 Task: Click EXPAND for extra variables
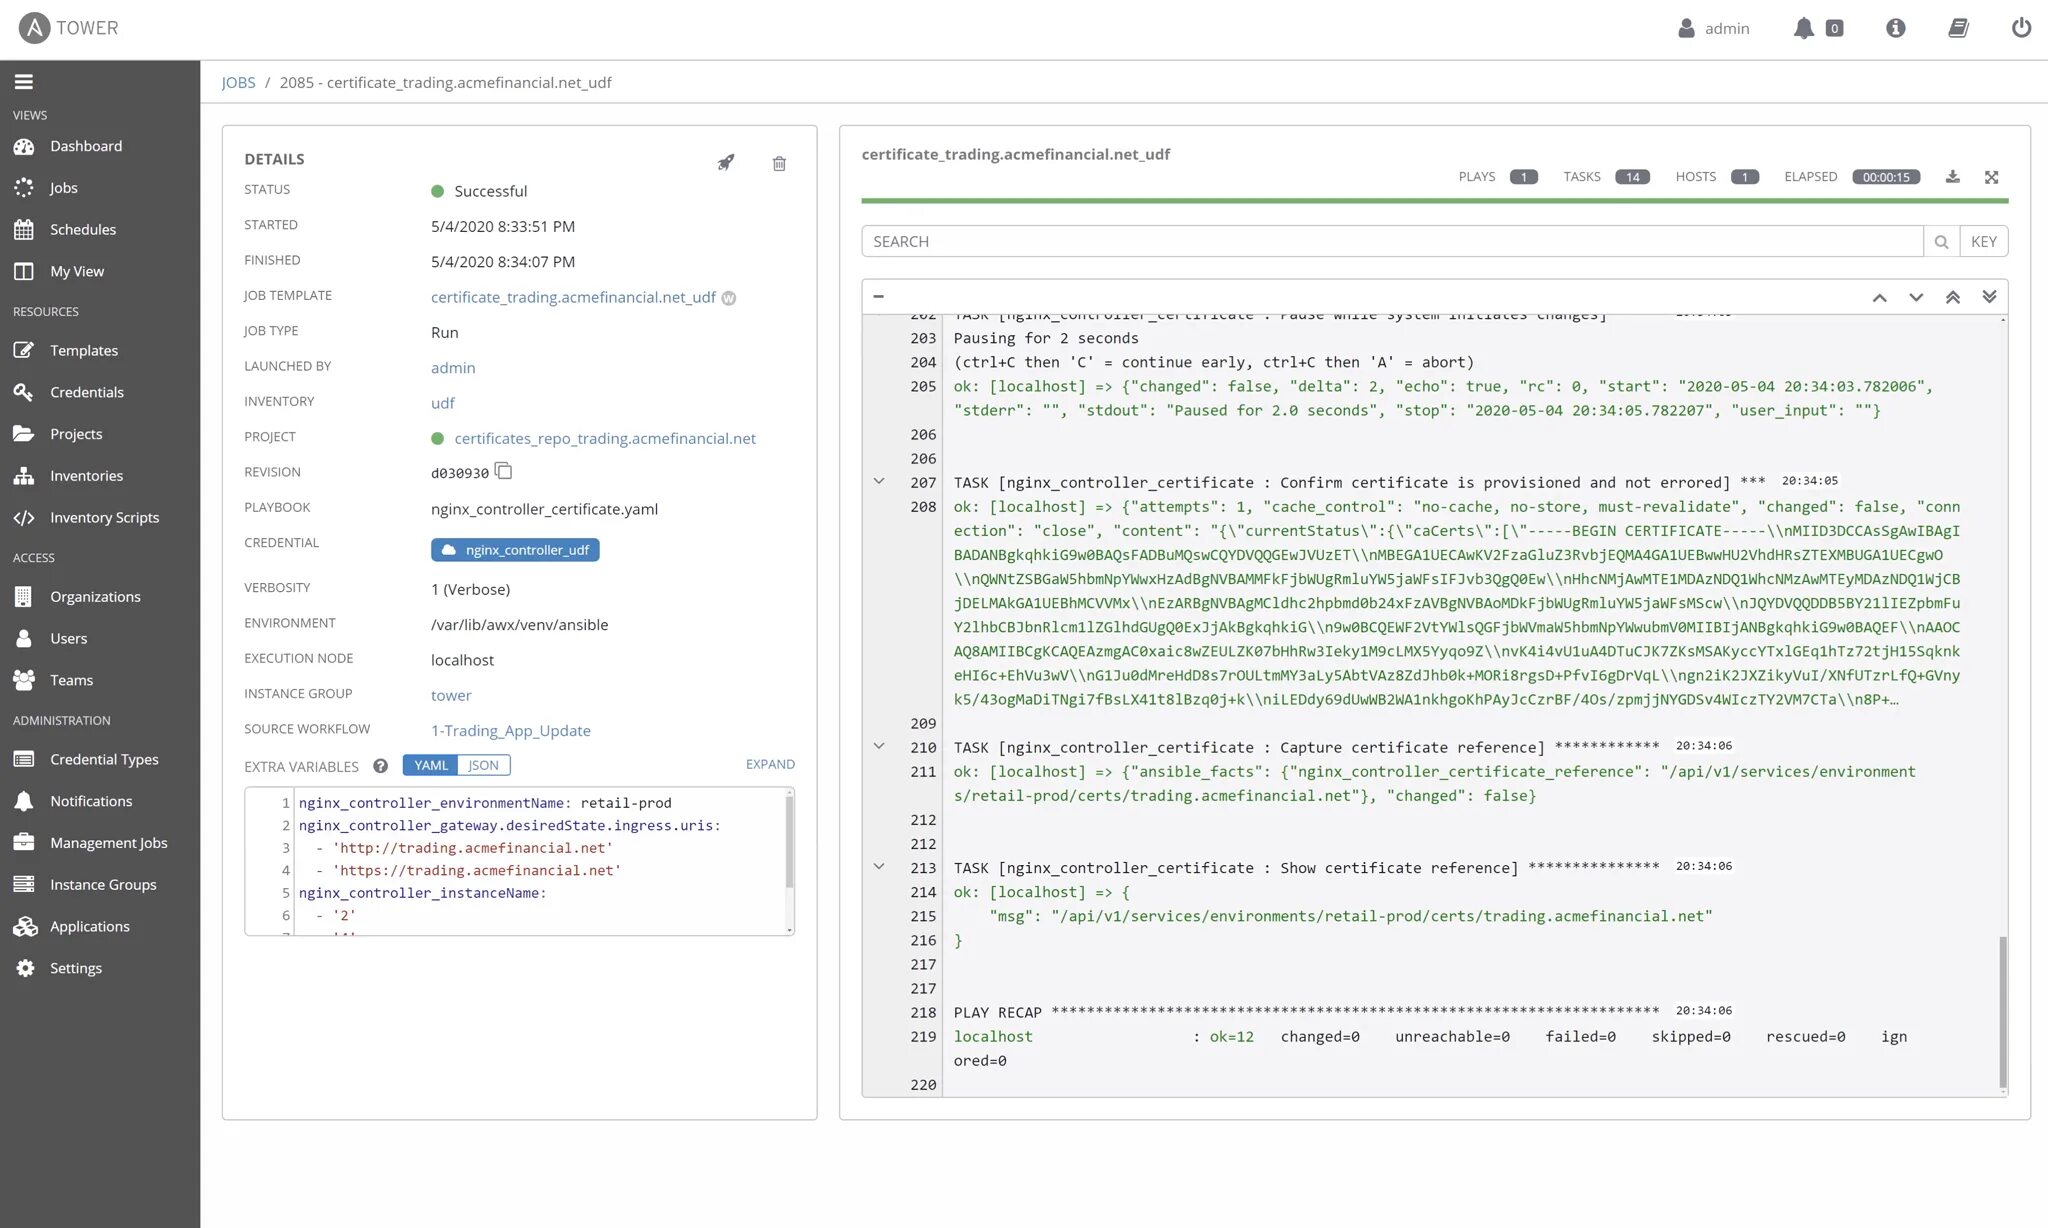pyautogui.click(x=770, y=764)
